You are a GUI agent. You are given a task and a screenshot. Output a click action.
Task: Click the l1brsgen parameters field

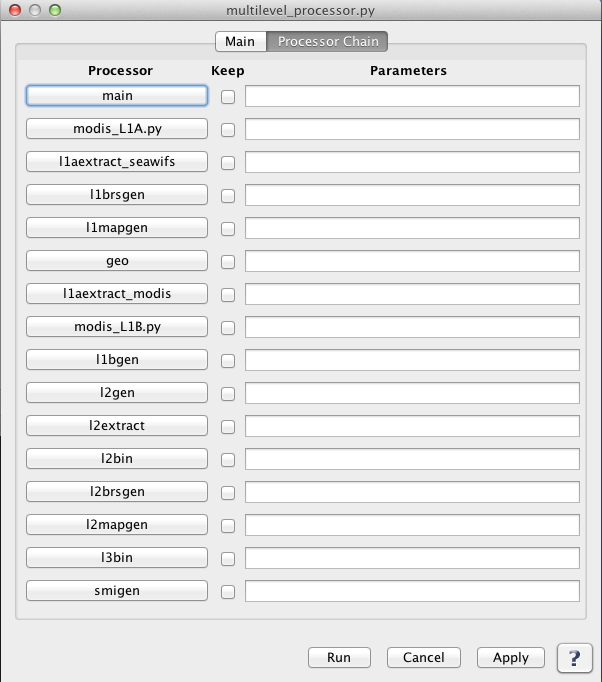(x=412, y=195)
